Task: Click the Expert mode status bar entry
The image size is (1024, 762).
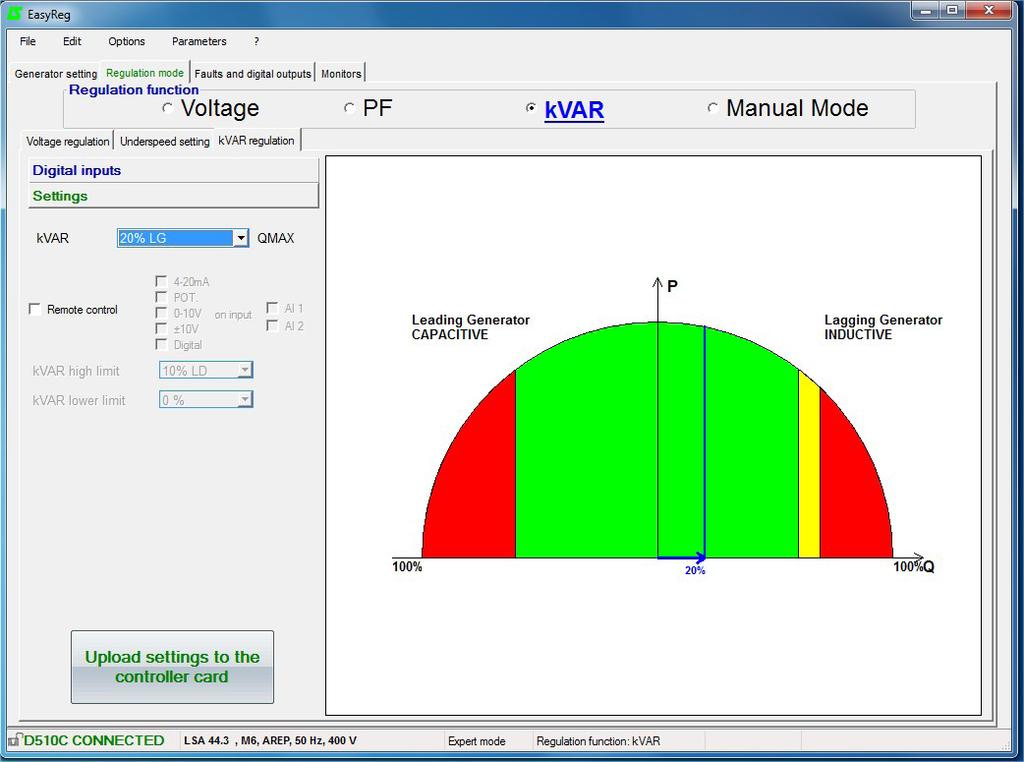Action: (x=477, y=741)
